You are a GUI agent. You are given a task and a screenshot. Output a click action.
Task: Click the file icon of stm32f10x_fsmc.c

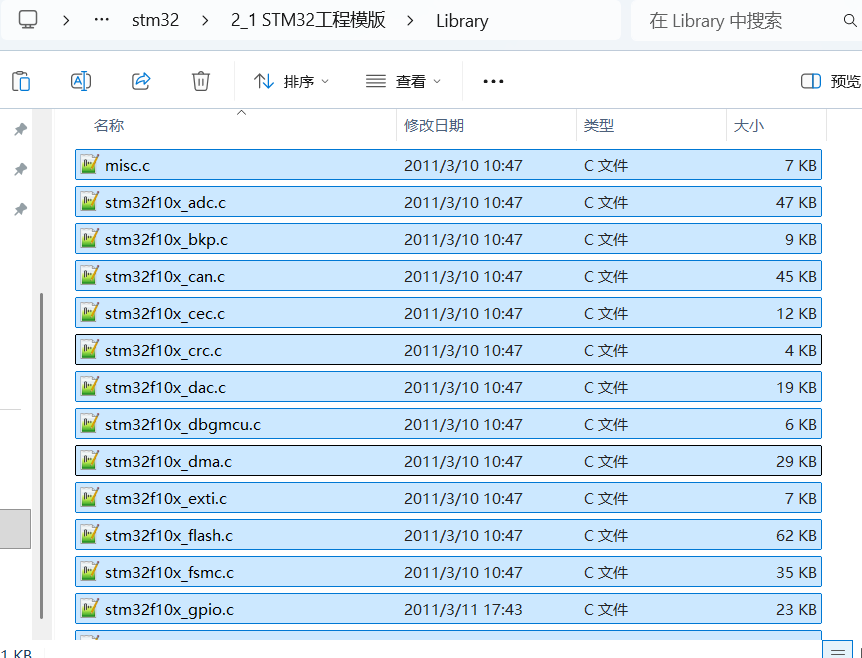coord(89,572)
